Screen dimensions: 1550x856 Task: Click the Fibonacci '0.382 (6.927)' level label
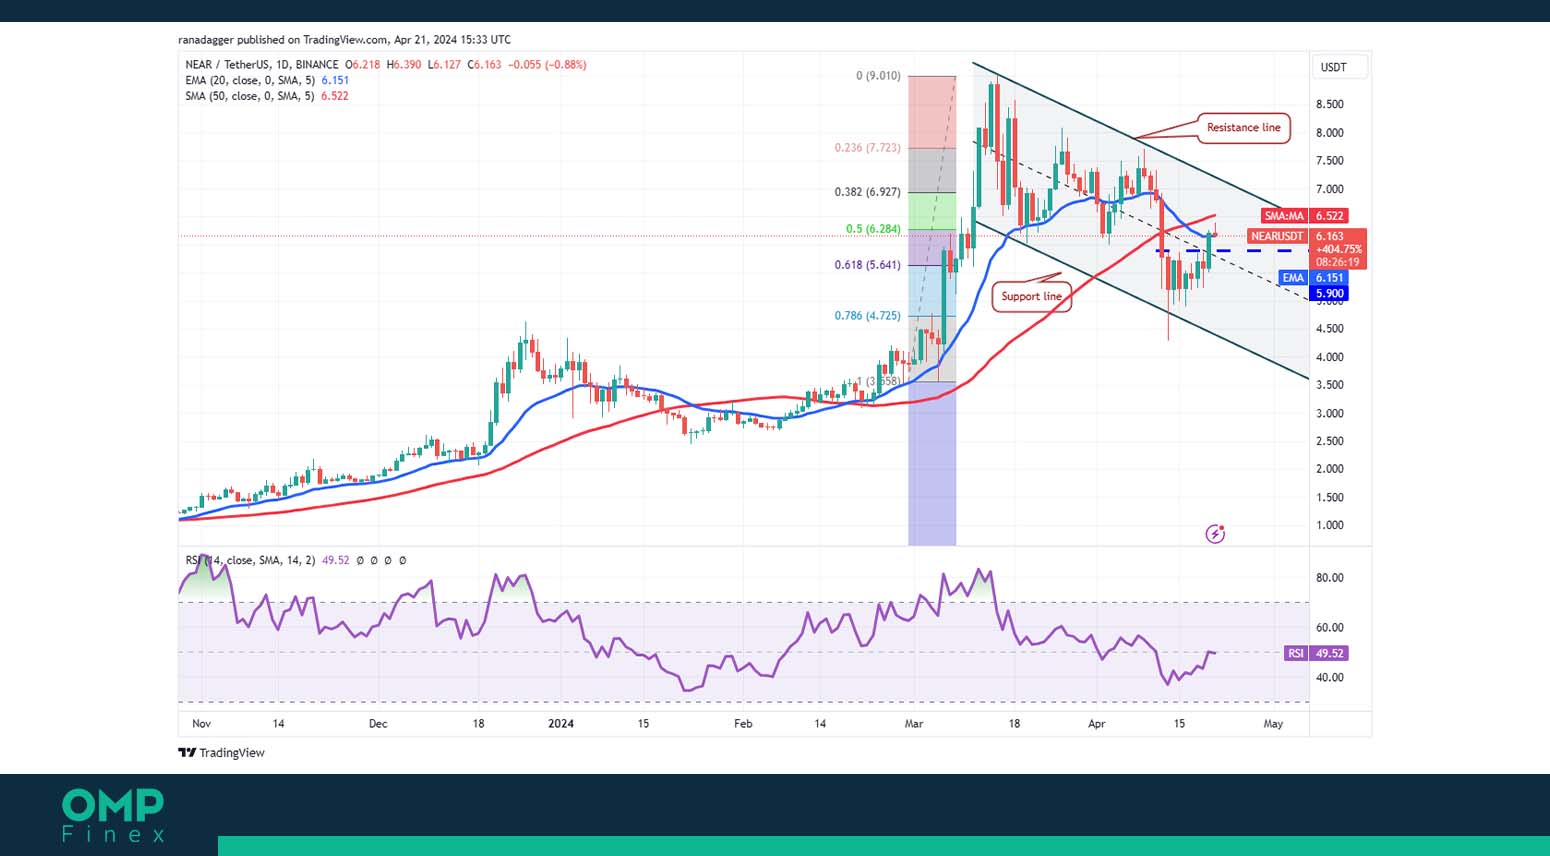[867, 192]
